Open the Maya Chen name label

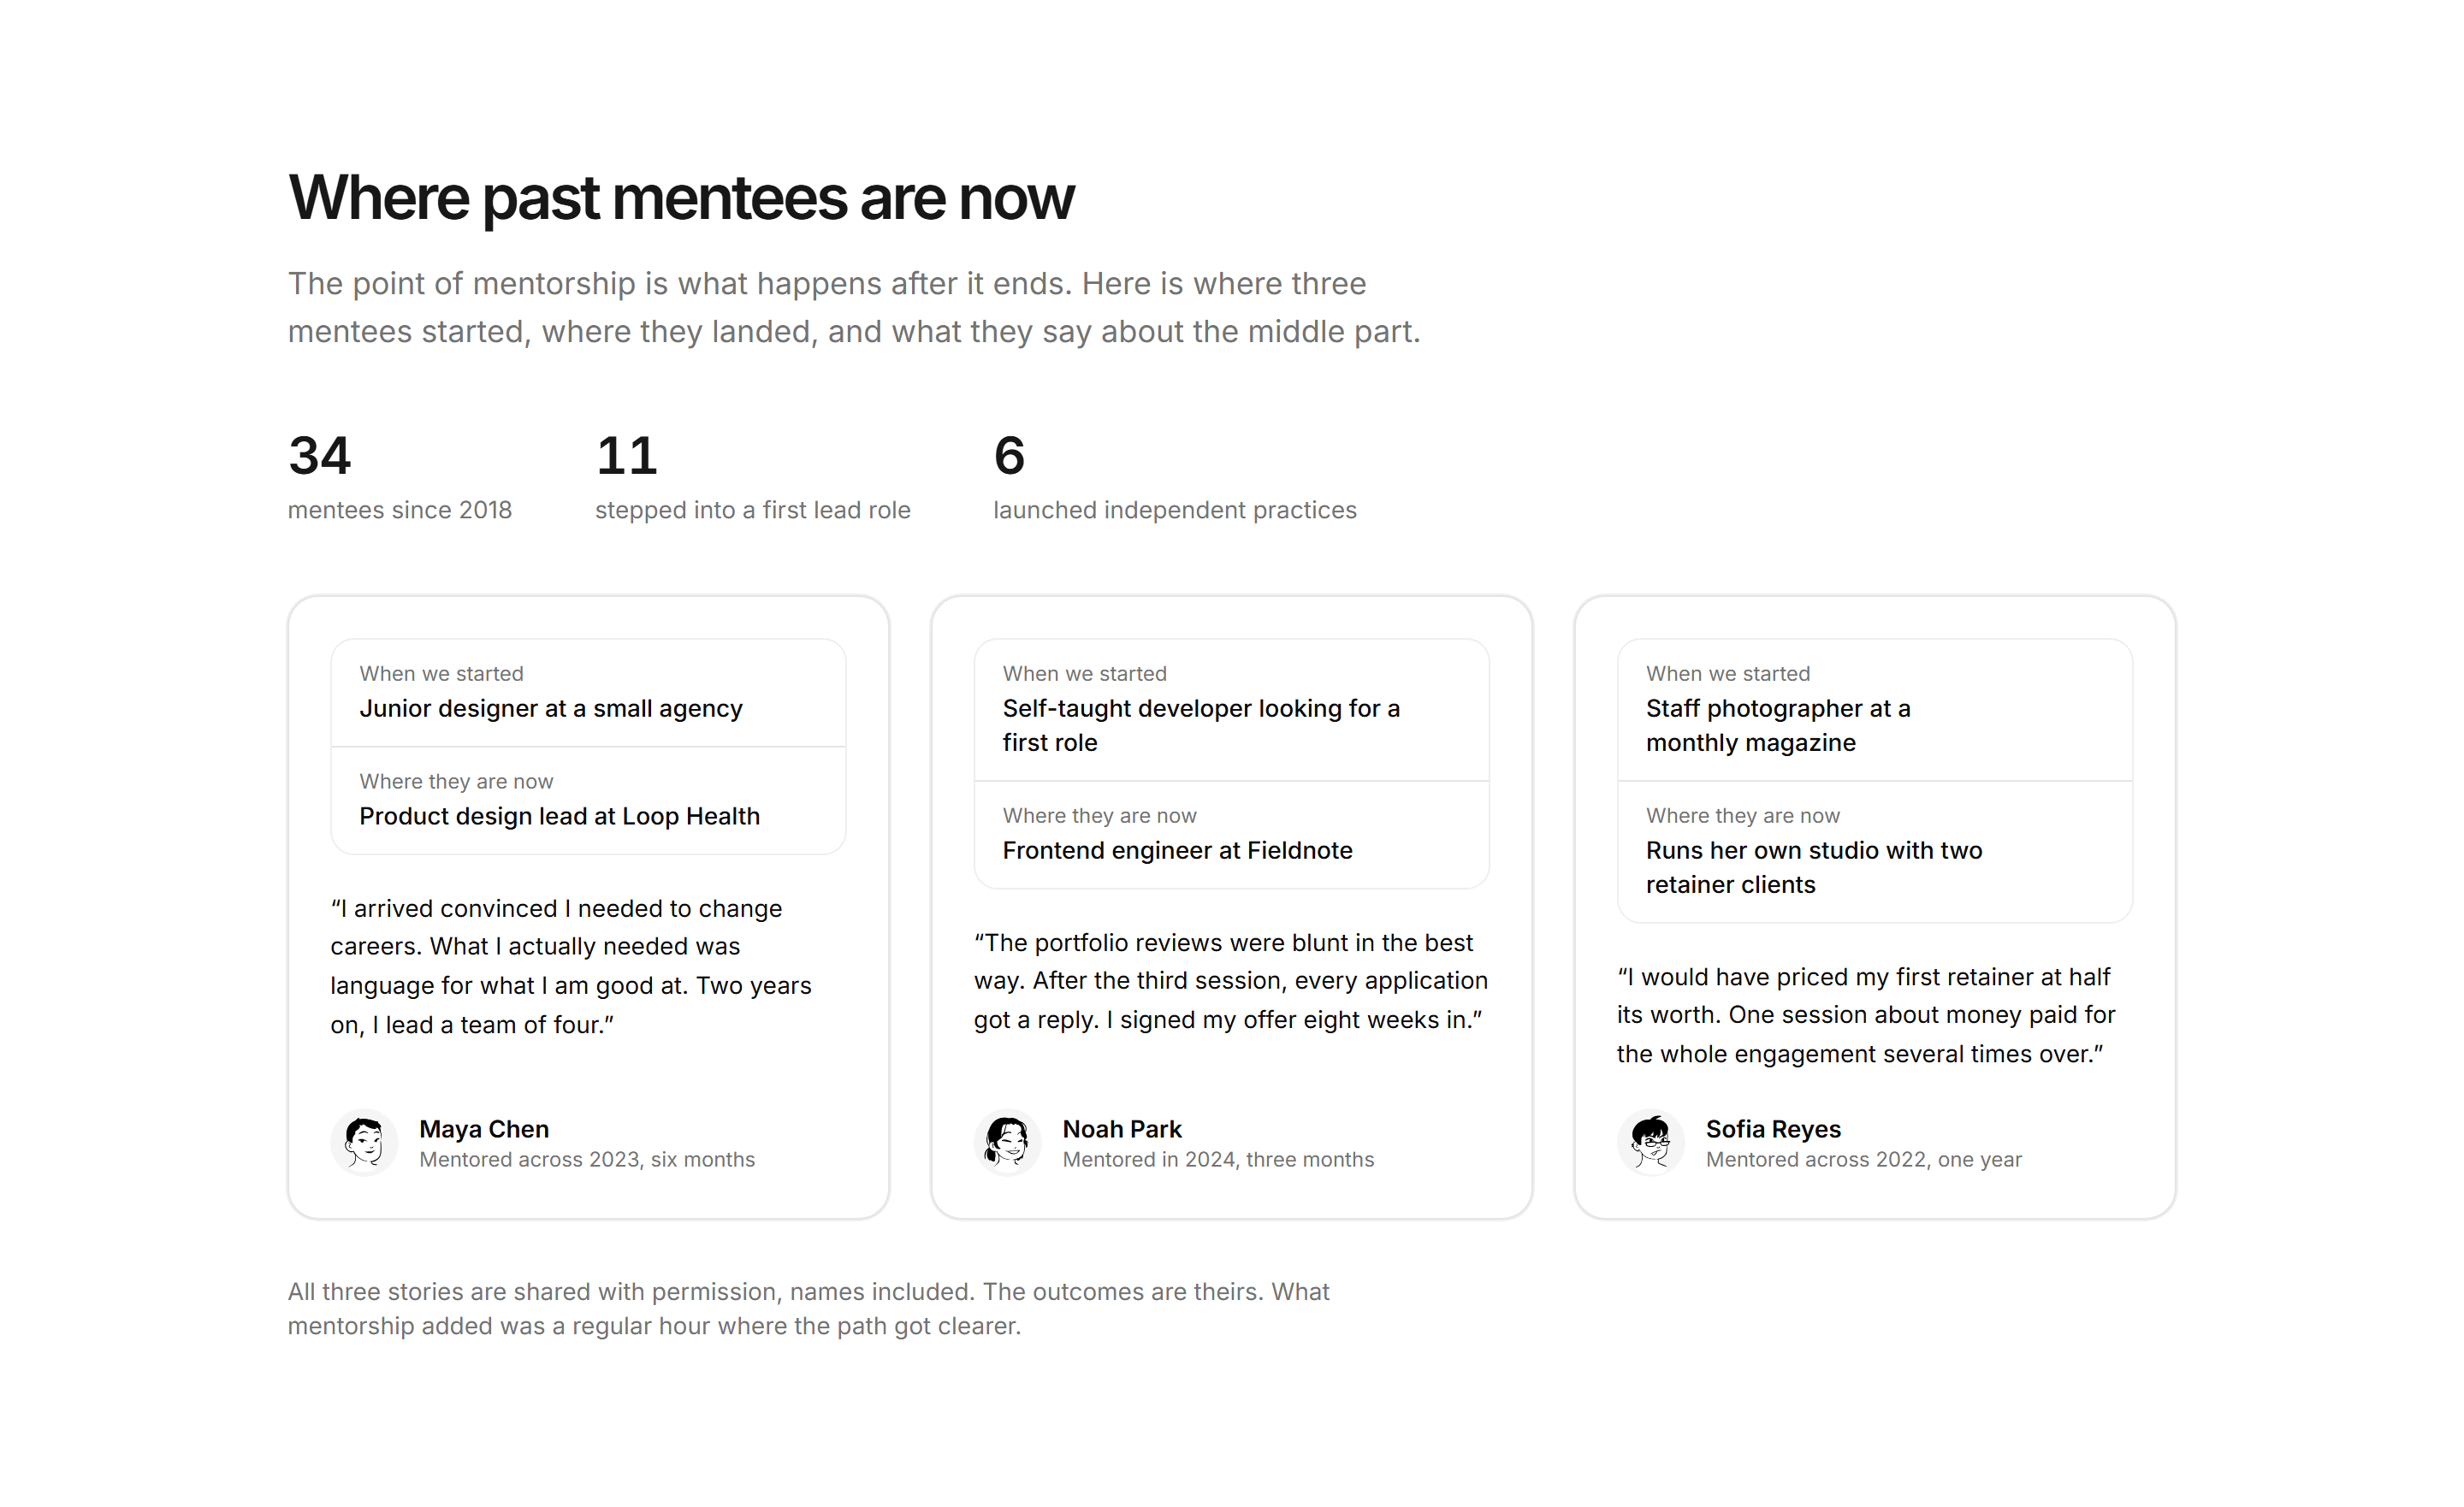(484, 1128)
